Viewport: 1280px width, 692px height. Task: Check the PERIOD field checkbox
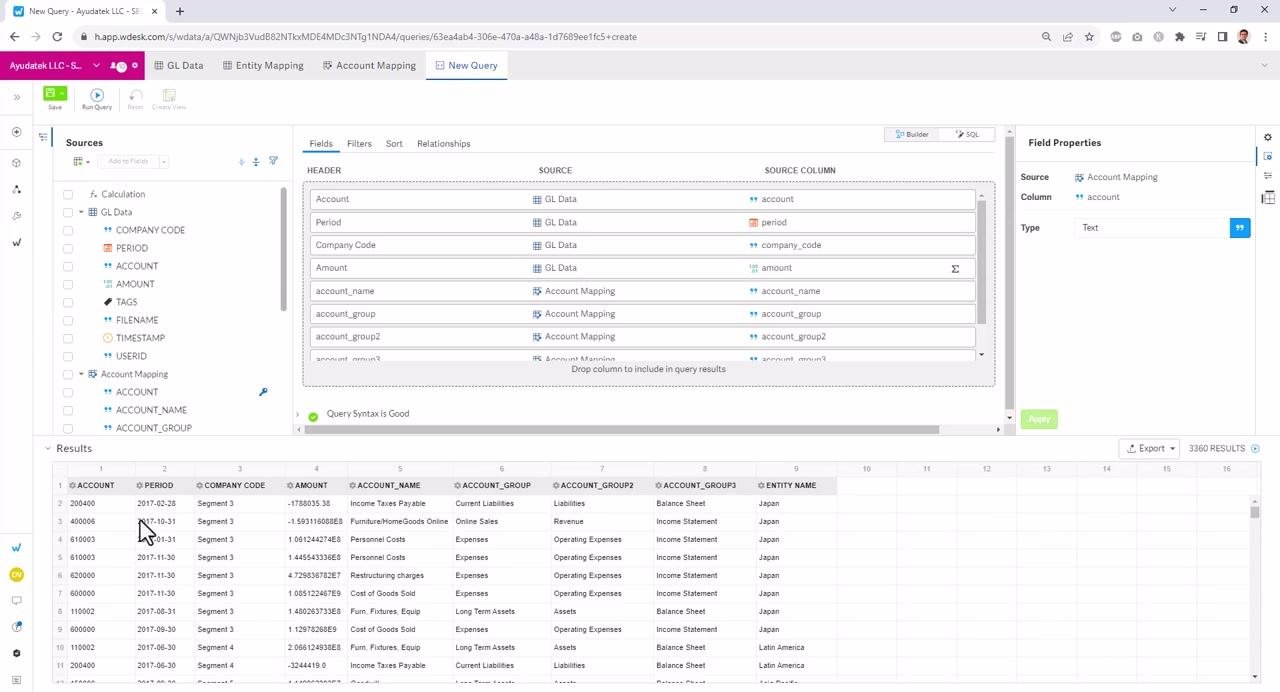tap(68, 248)
